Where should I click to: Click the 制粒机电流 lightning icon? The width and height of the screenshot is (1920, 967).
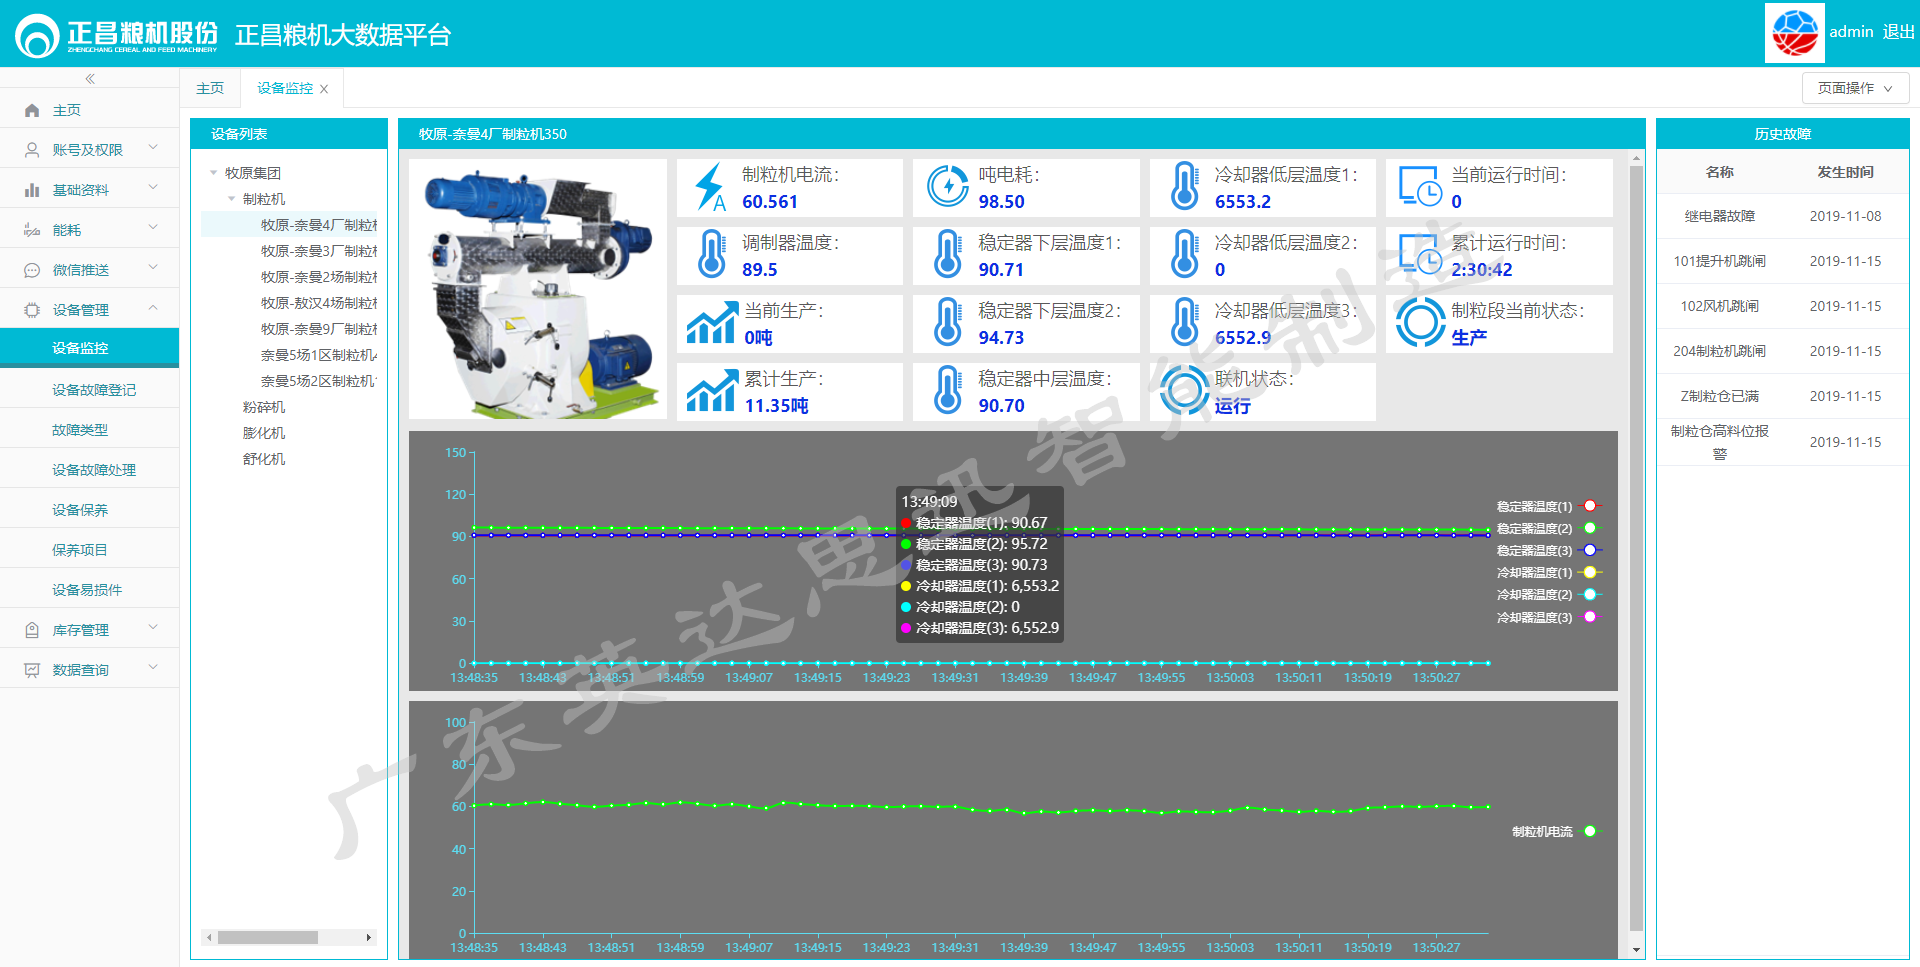(710, 188)
